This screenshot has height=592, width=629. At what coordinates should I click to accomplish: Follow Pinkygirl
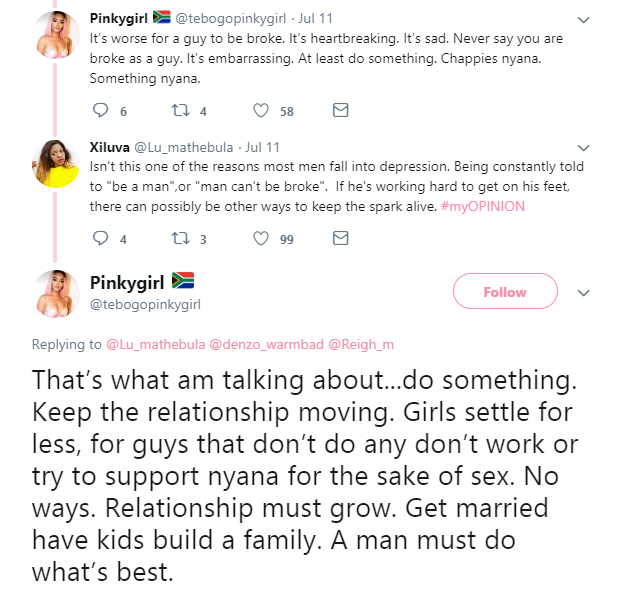click(504, 292)
